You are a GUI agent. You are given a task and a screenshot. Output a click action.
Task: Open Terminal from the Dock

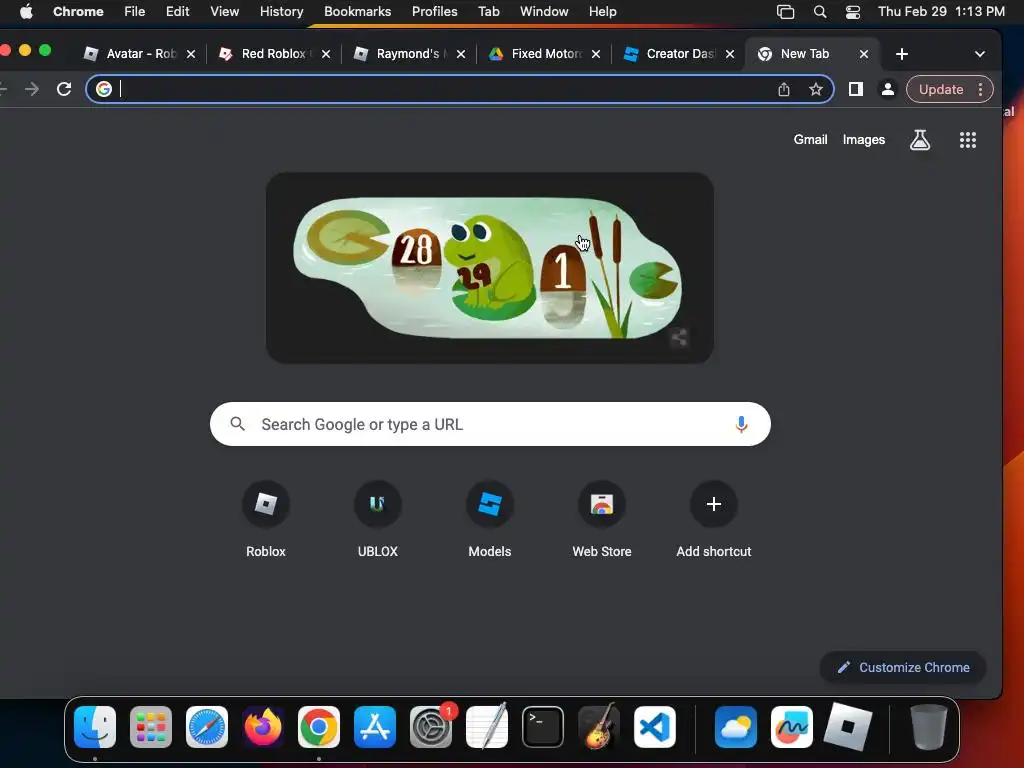(543, 727)
